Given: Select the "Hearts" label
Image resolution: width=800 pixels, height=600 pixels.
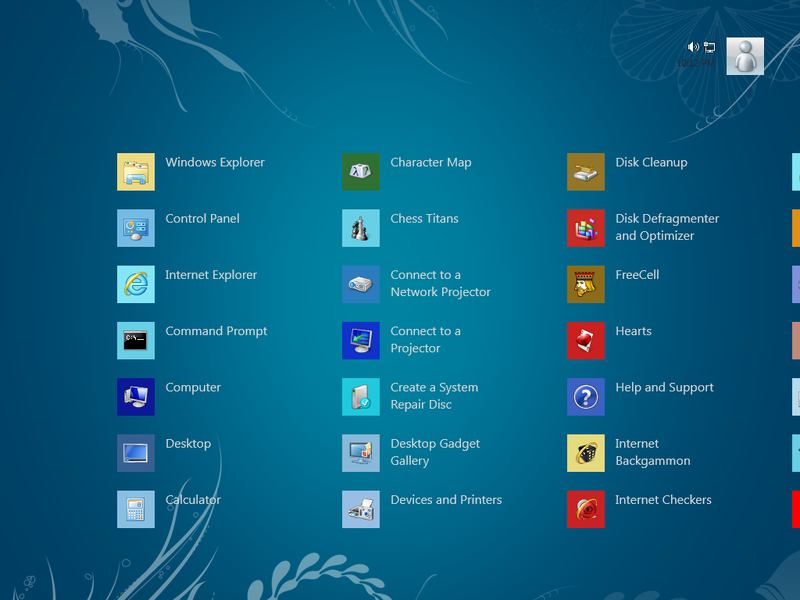Looking at the screenshot, I should [633, 331].
